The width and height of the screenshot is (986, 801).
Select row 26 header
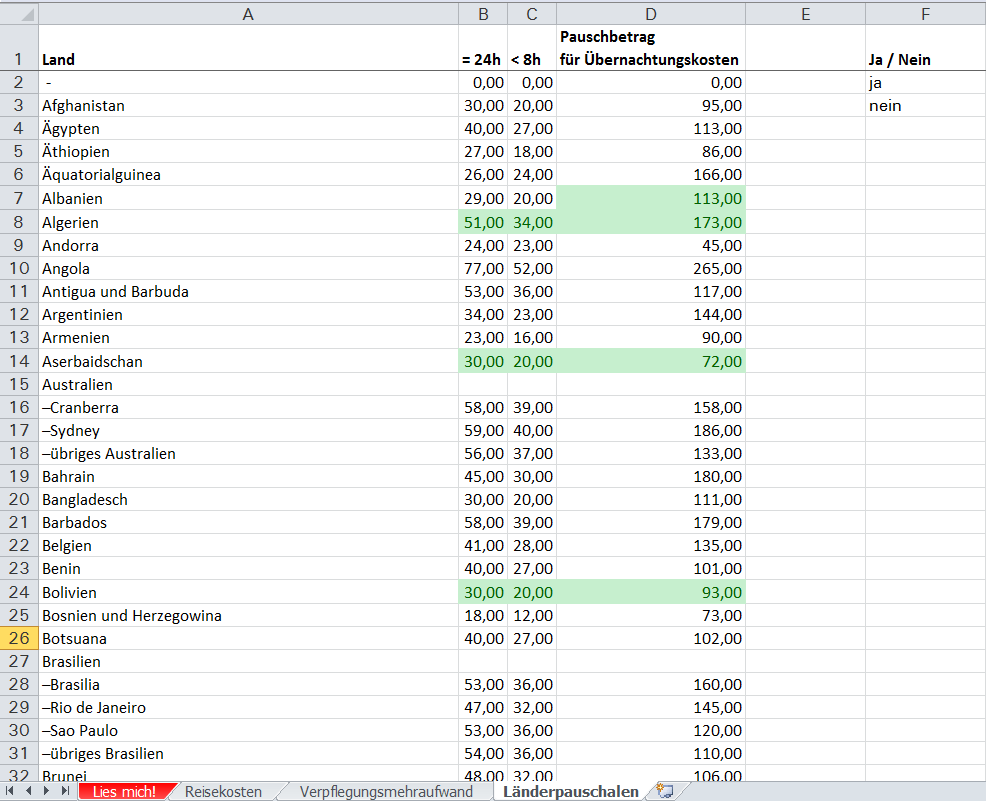click(x=18, y=638)
